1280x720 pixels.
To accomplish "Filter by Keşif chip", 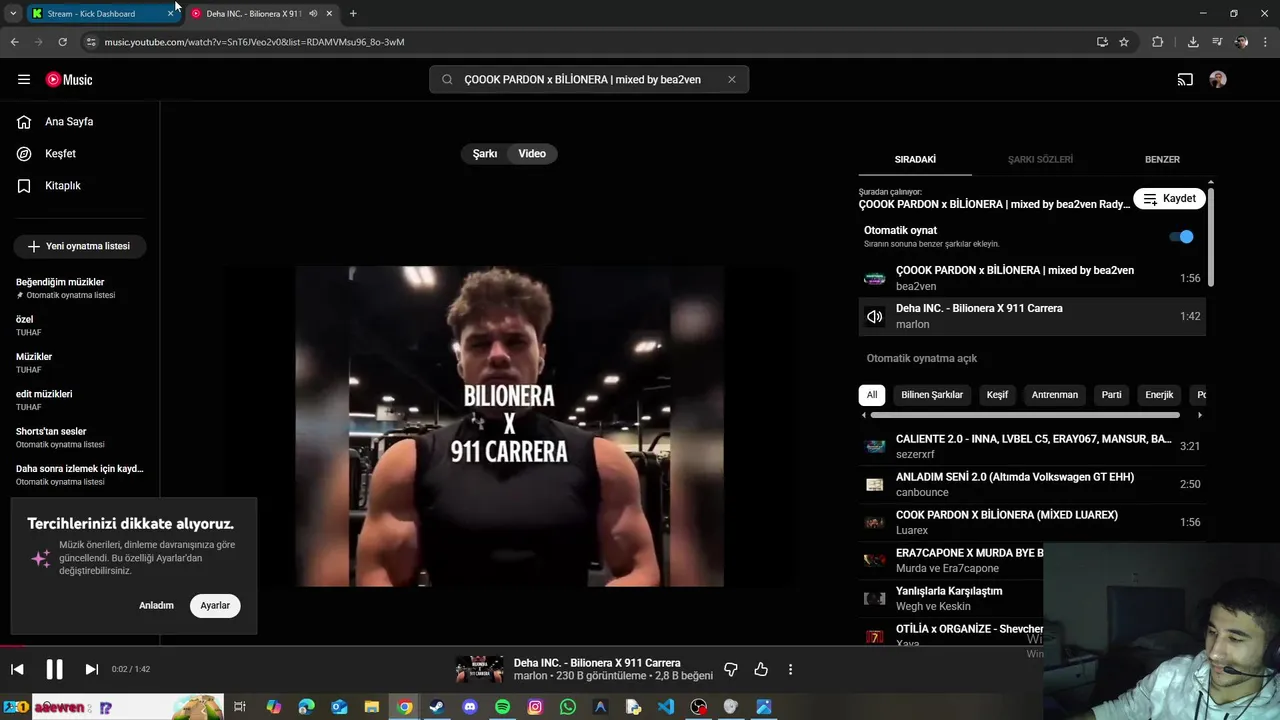I will 997,395.
